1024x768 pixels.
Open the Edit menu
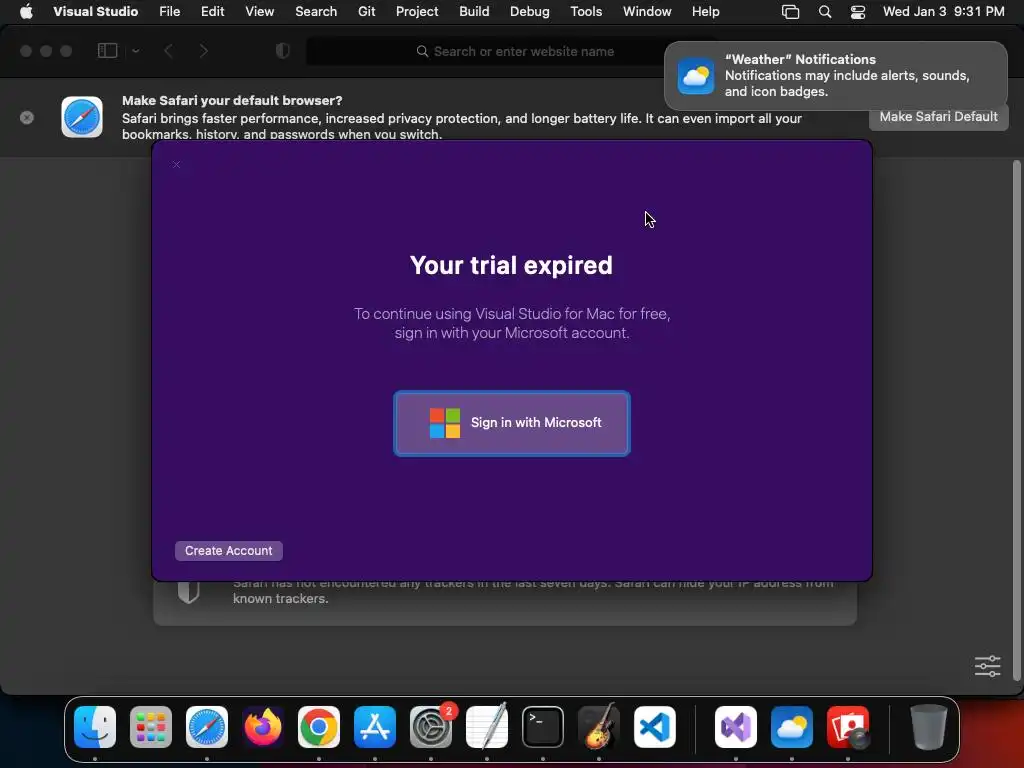coord(212,11)
